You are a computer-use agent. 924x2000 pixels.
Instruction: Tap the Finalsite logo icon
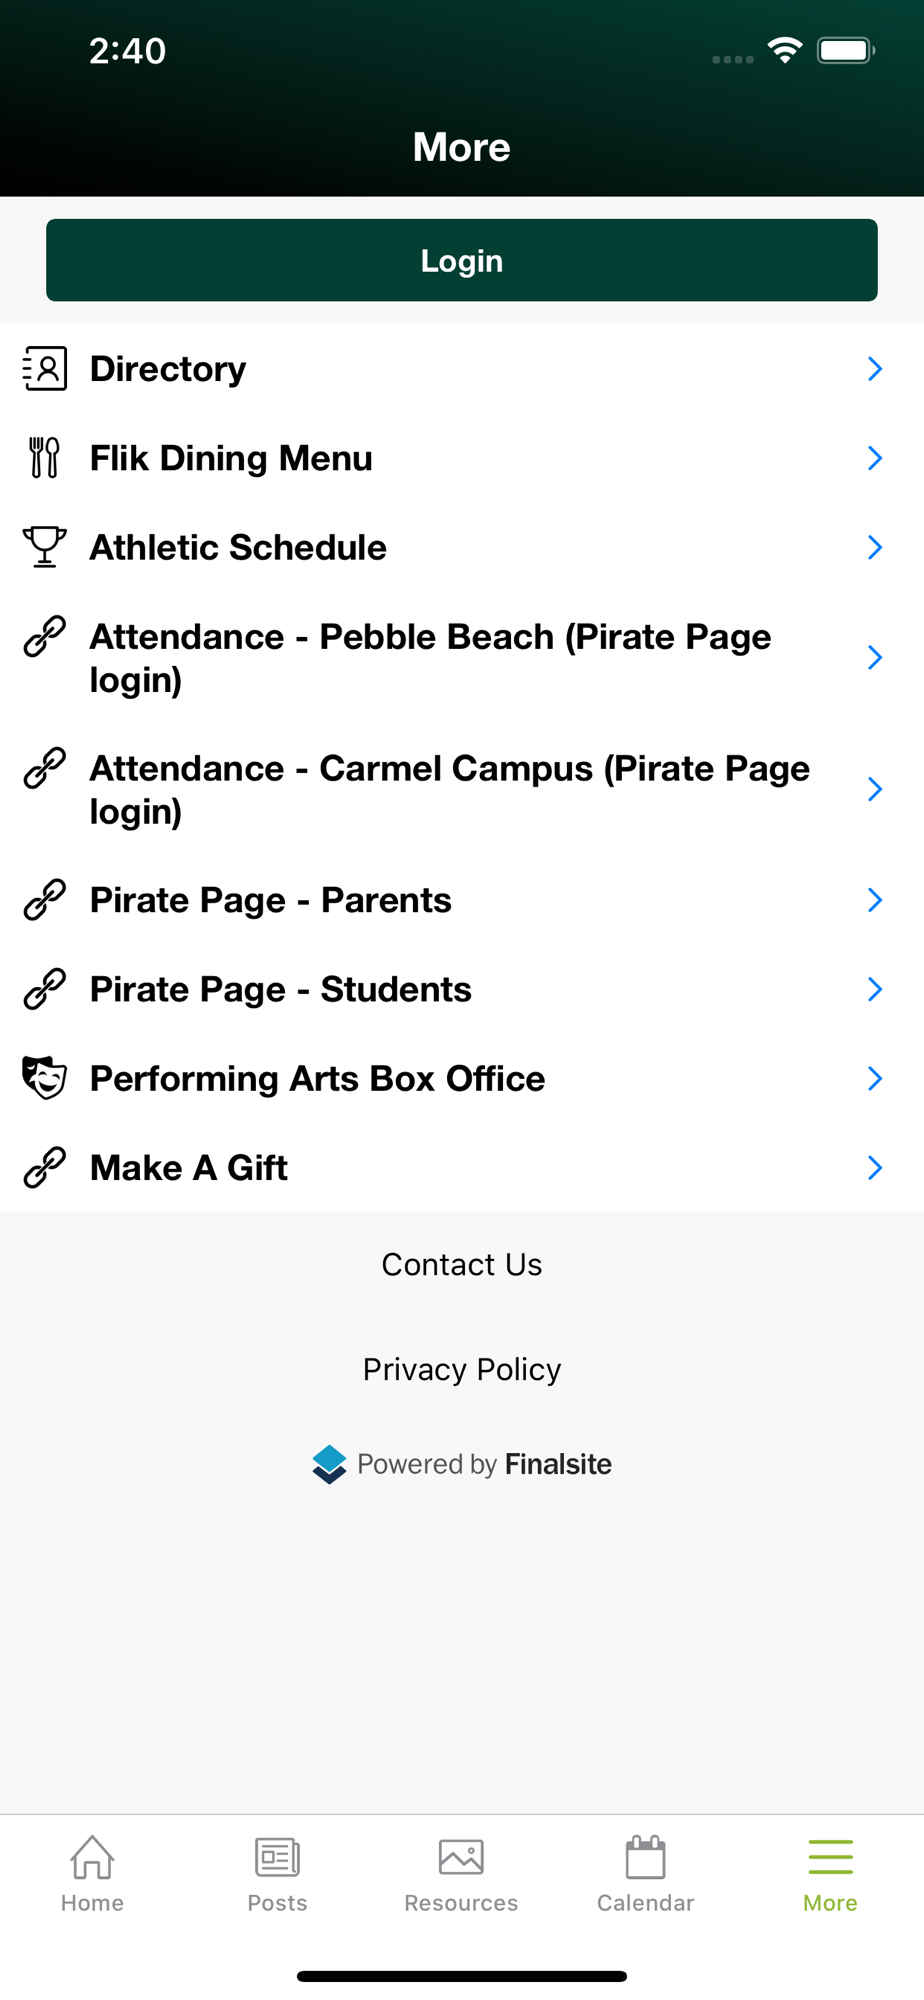coord(329,1465)
